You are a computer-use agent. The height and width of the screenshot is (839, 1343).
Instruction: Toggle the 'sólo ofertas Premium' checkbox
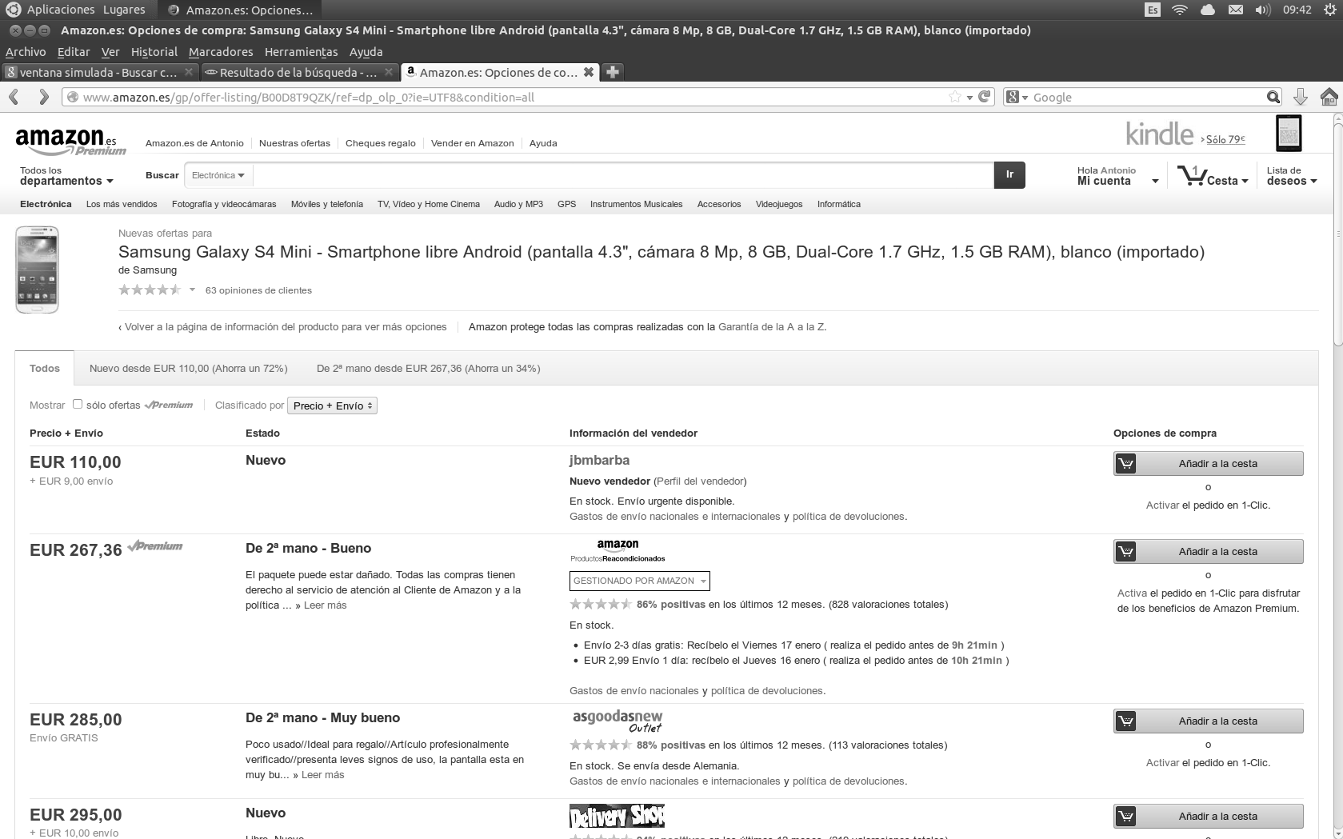pyautogui.click(x=78, y=405)
